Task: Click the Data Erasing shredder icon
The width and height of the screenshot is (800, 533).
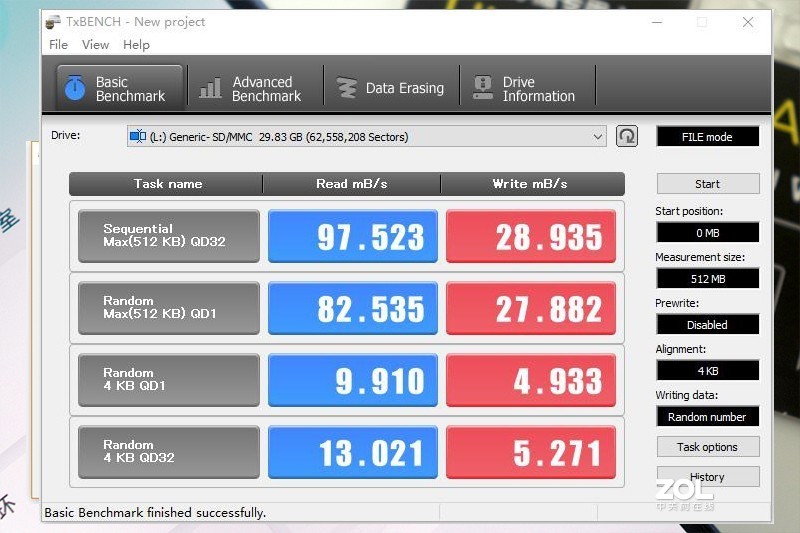Action: tap(347, 88)
